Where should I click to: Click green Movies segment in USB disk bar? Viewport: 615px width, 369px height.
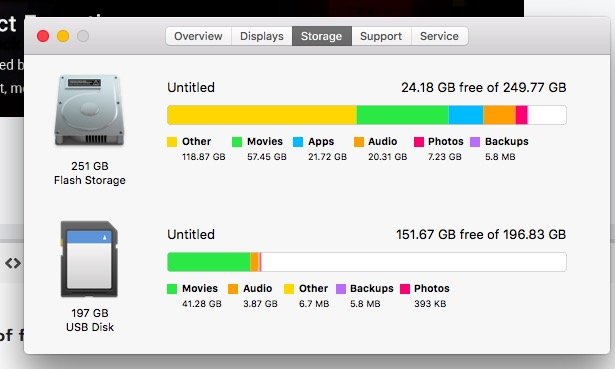pyautogui.click(x=209, y=262)
